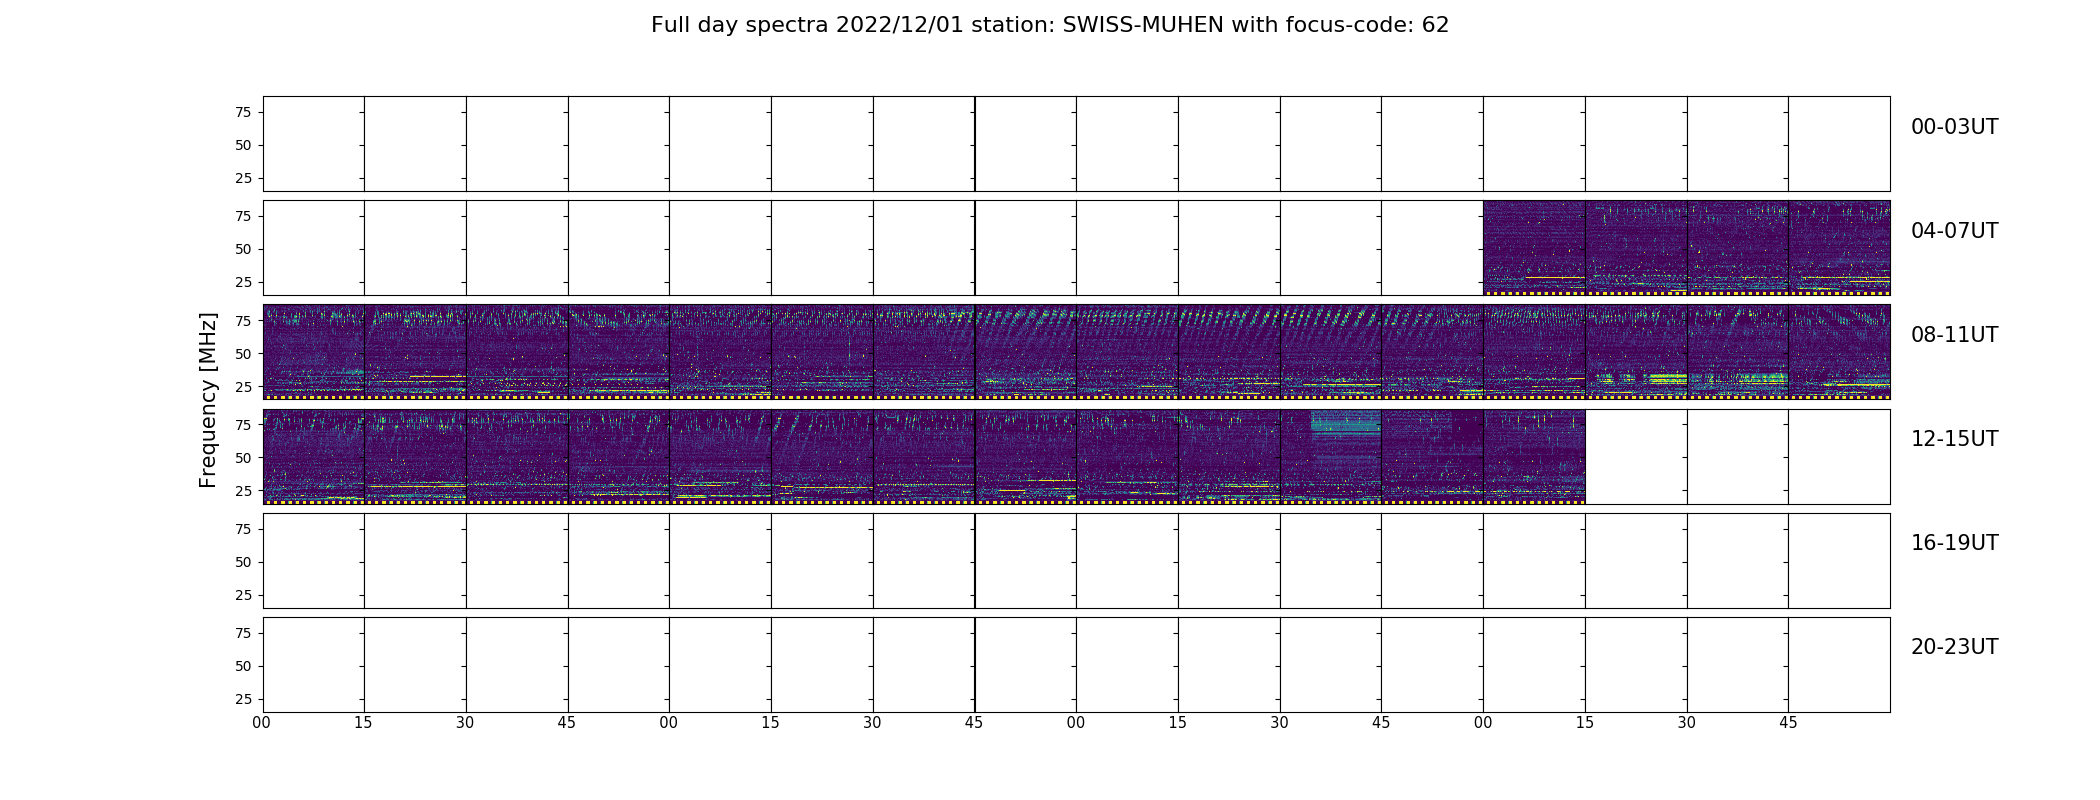Screen dimensions: 2100x800
Task: Click the last empty panel in 20-23UT row
Action: point(1838,664)
